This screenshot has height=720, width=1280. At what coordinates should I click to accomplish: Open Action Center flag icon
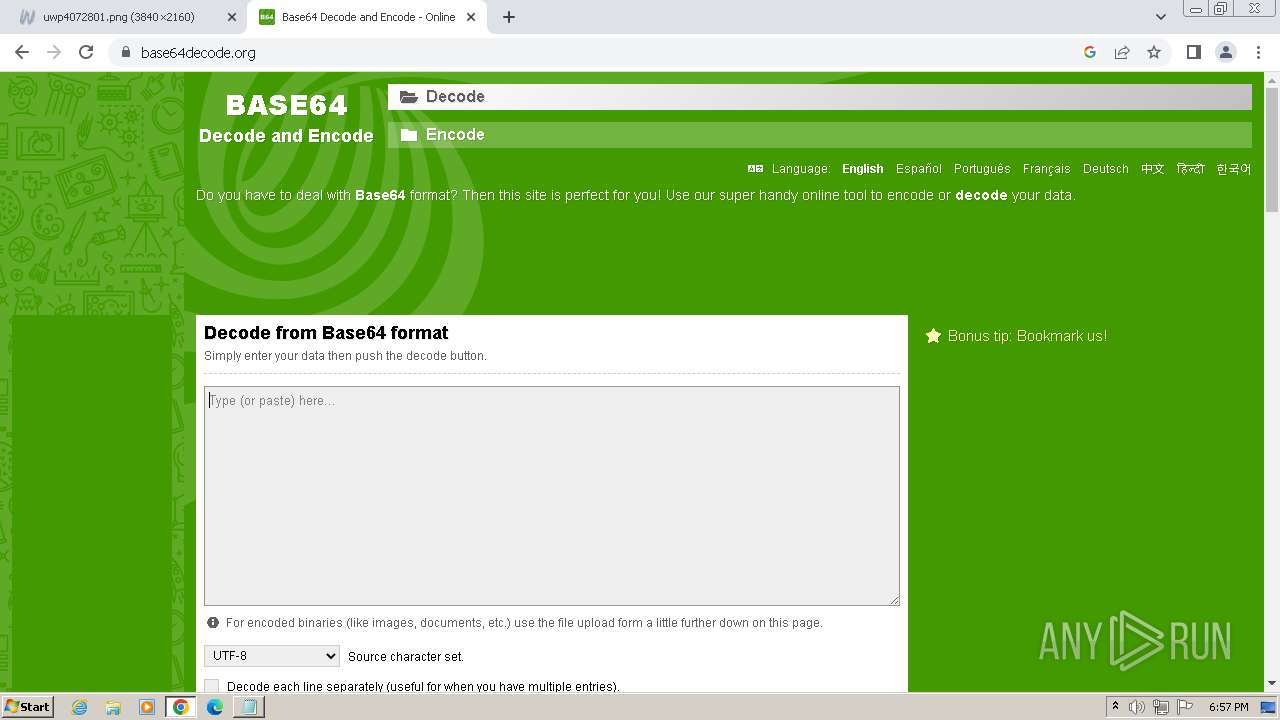pos(1185,707)
